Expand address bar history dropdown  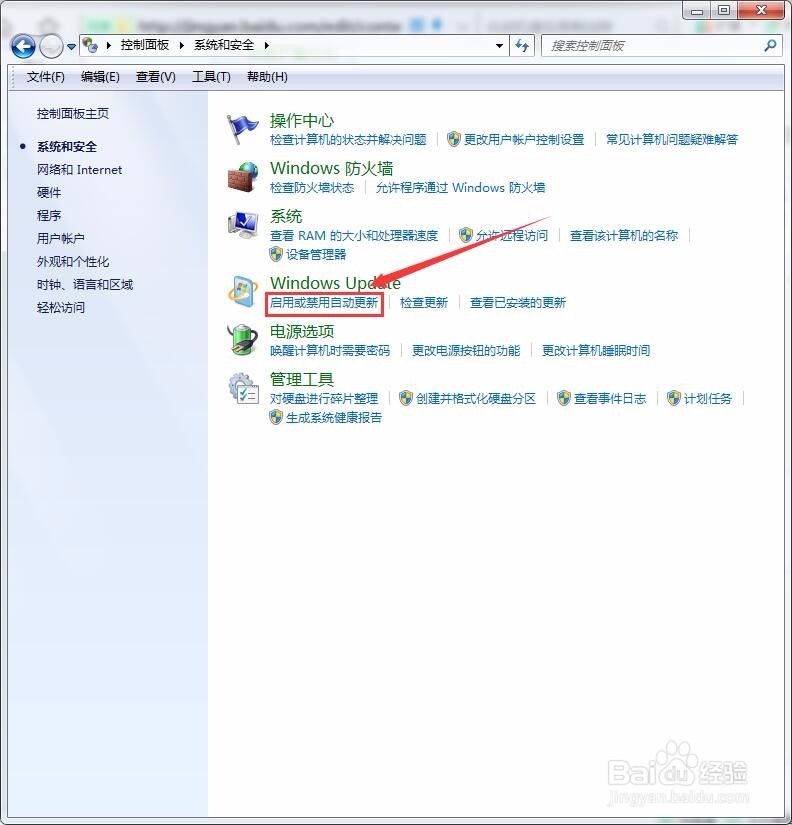coord(499,46)
